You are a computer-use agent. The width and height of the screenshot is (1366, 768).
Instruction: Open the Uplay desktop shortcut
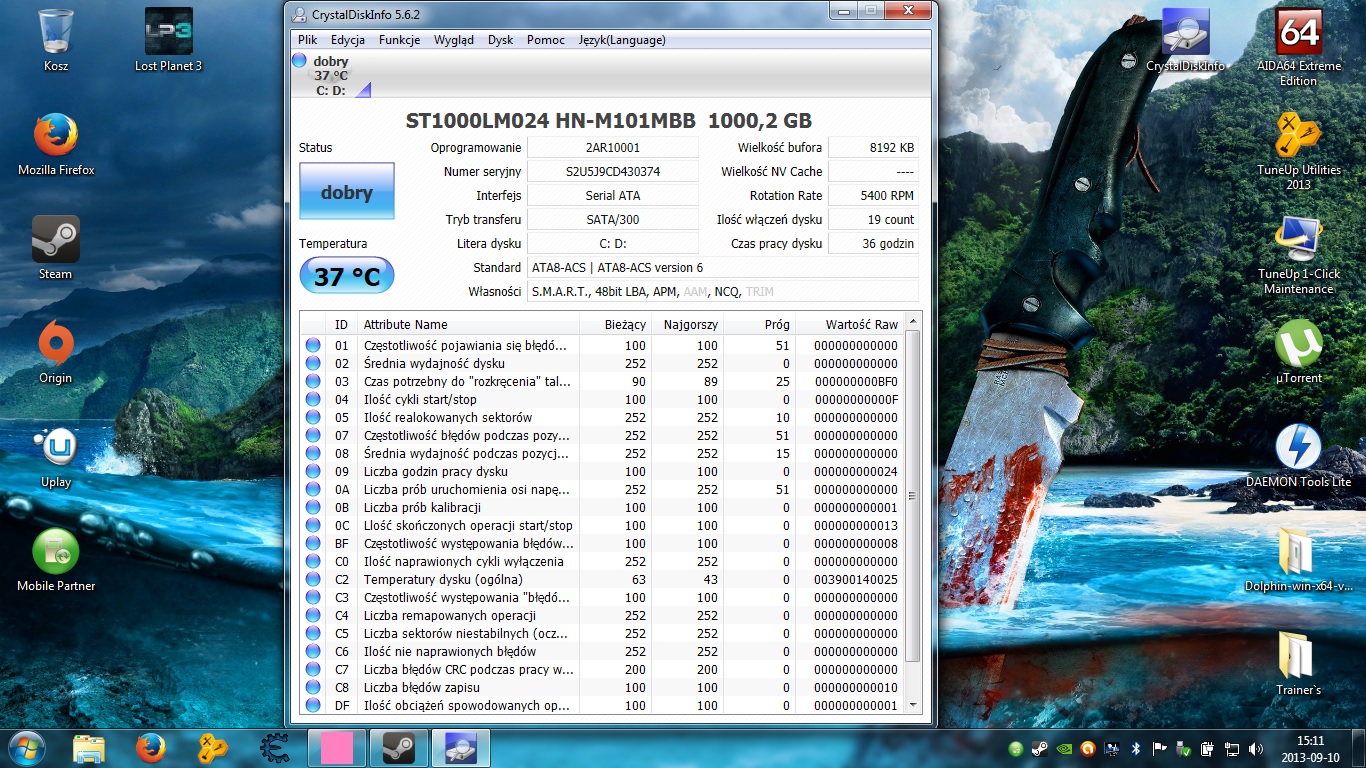pyautogui.click(x=56, y=456)
